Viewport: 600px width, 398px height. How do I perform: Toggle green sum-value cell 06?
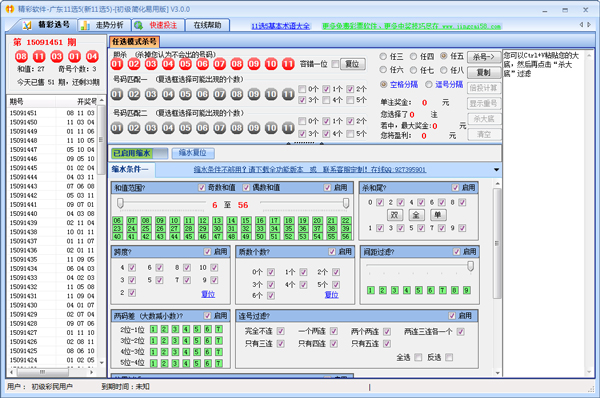(x=117, y=220)
